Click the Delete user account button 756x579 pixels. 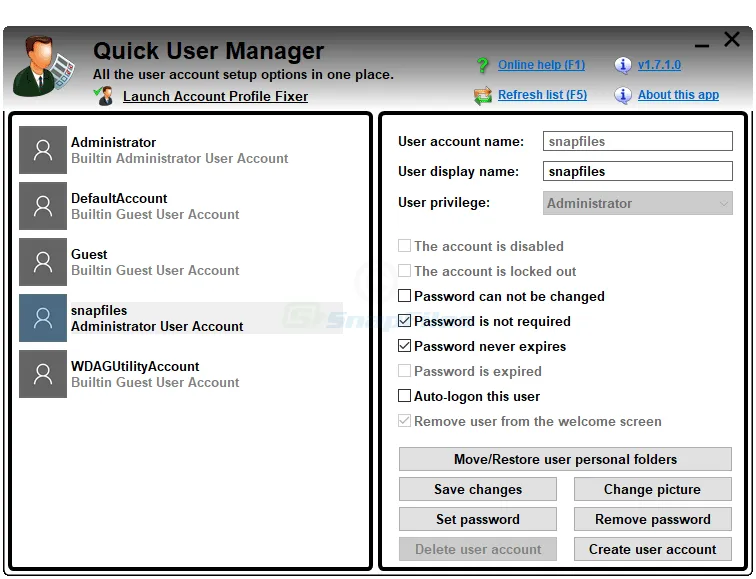(477, 549)
